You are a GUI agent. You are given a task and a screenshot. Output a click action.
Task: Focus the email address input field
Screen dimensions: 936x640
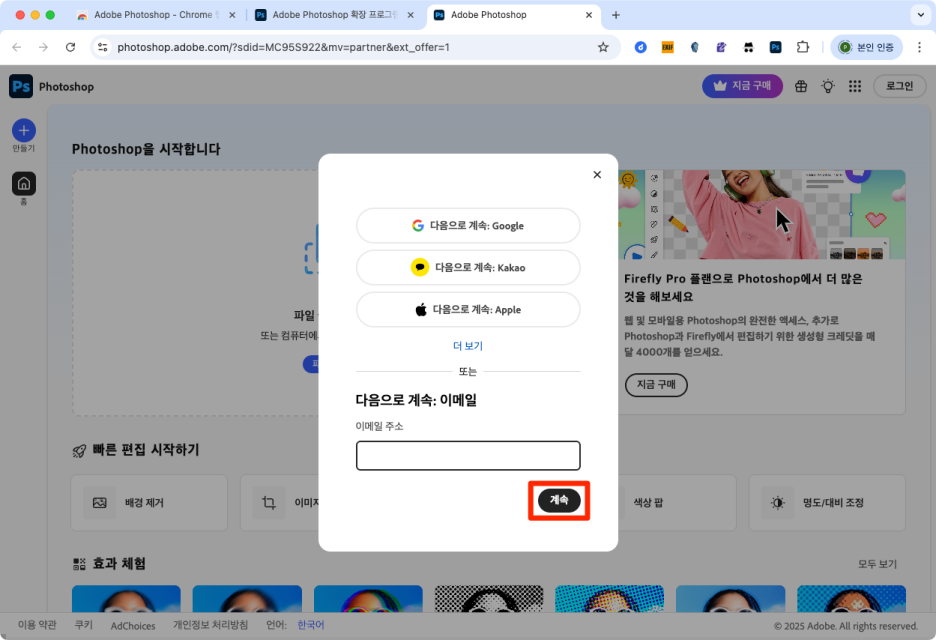[468, 456]
